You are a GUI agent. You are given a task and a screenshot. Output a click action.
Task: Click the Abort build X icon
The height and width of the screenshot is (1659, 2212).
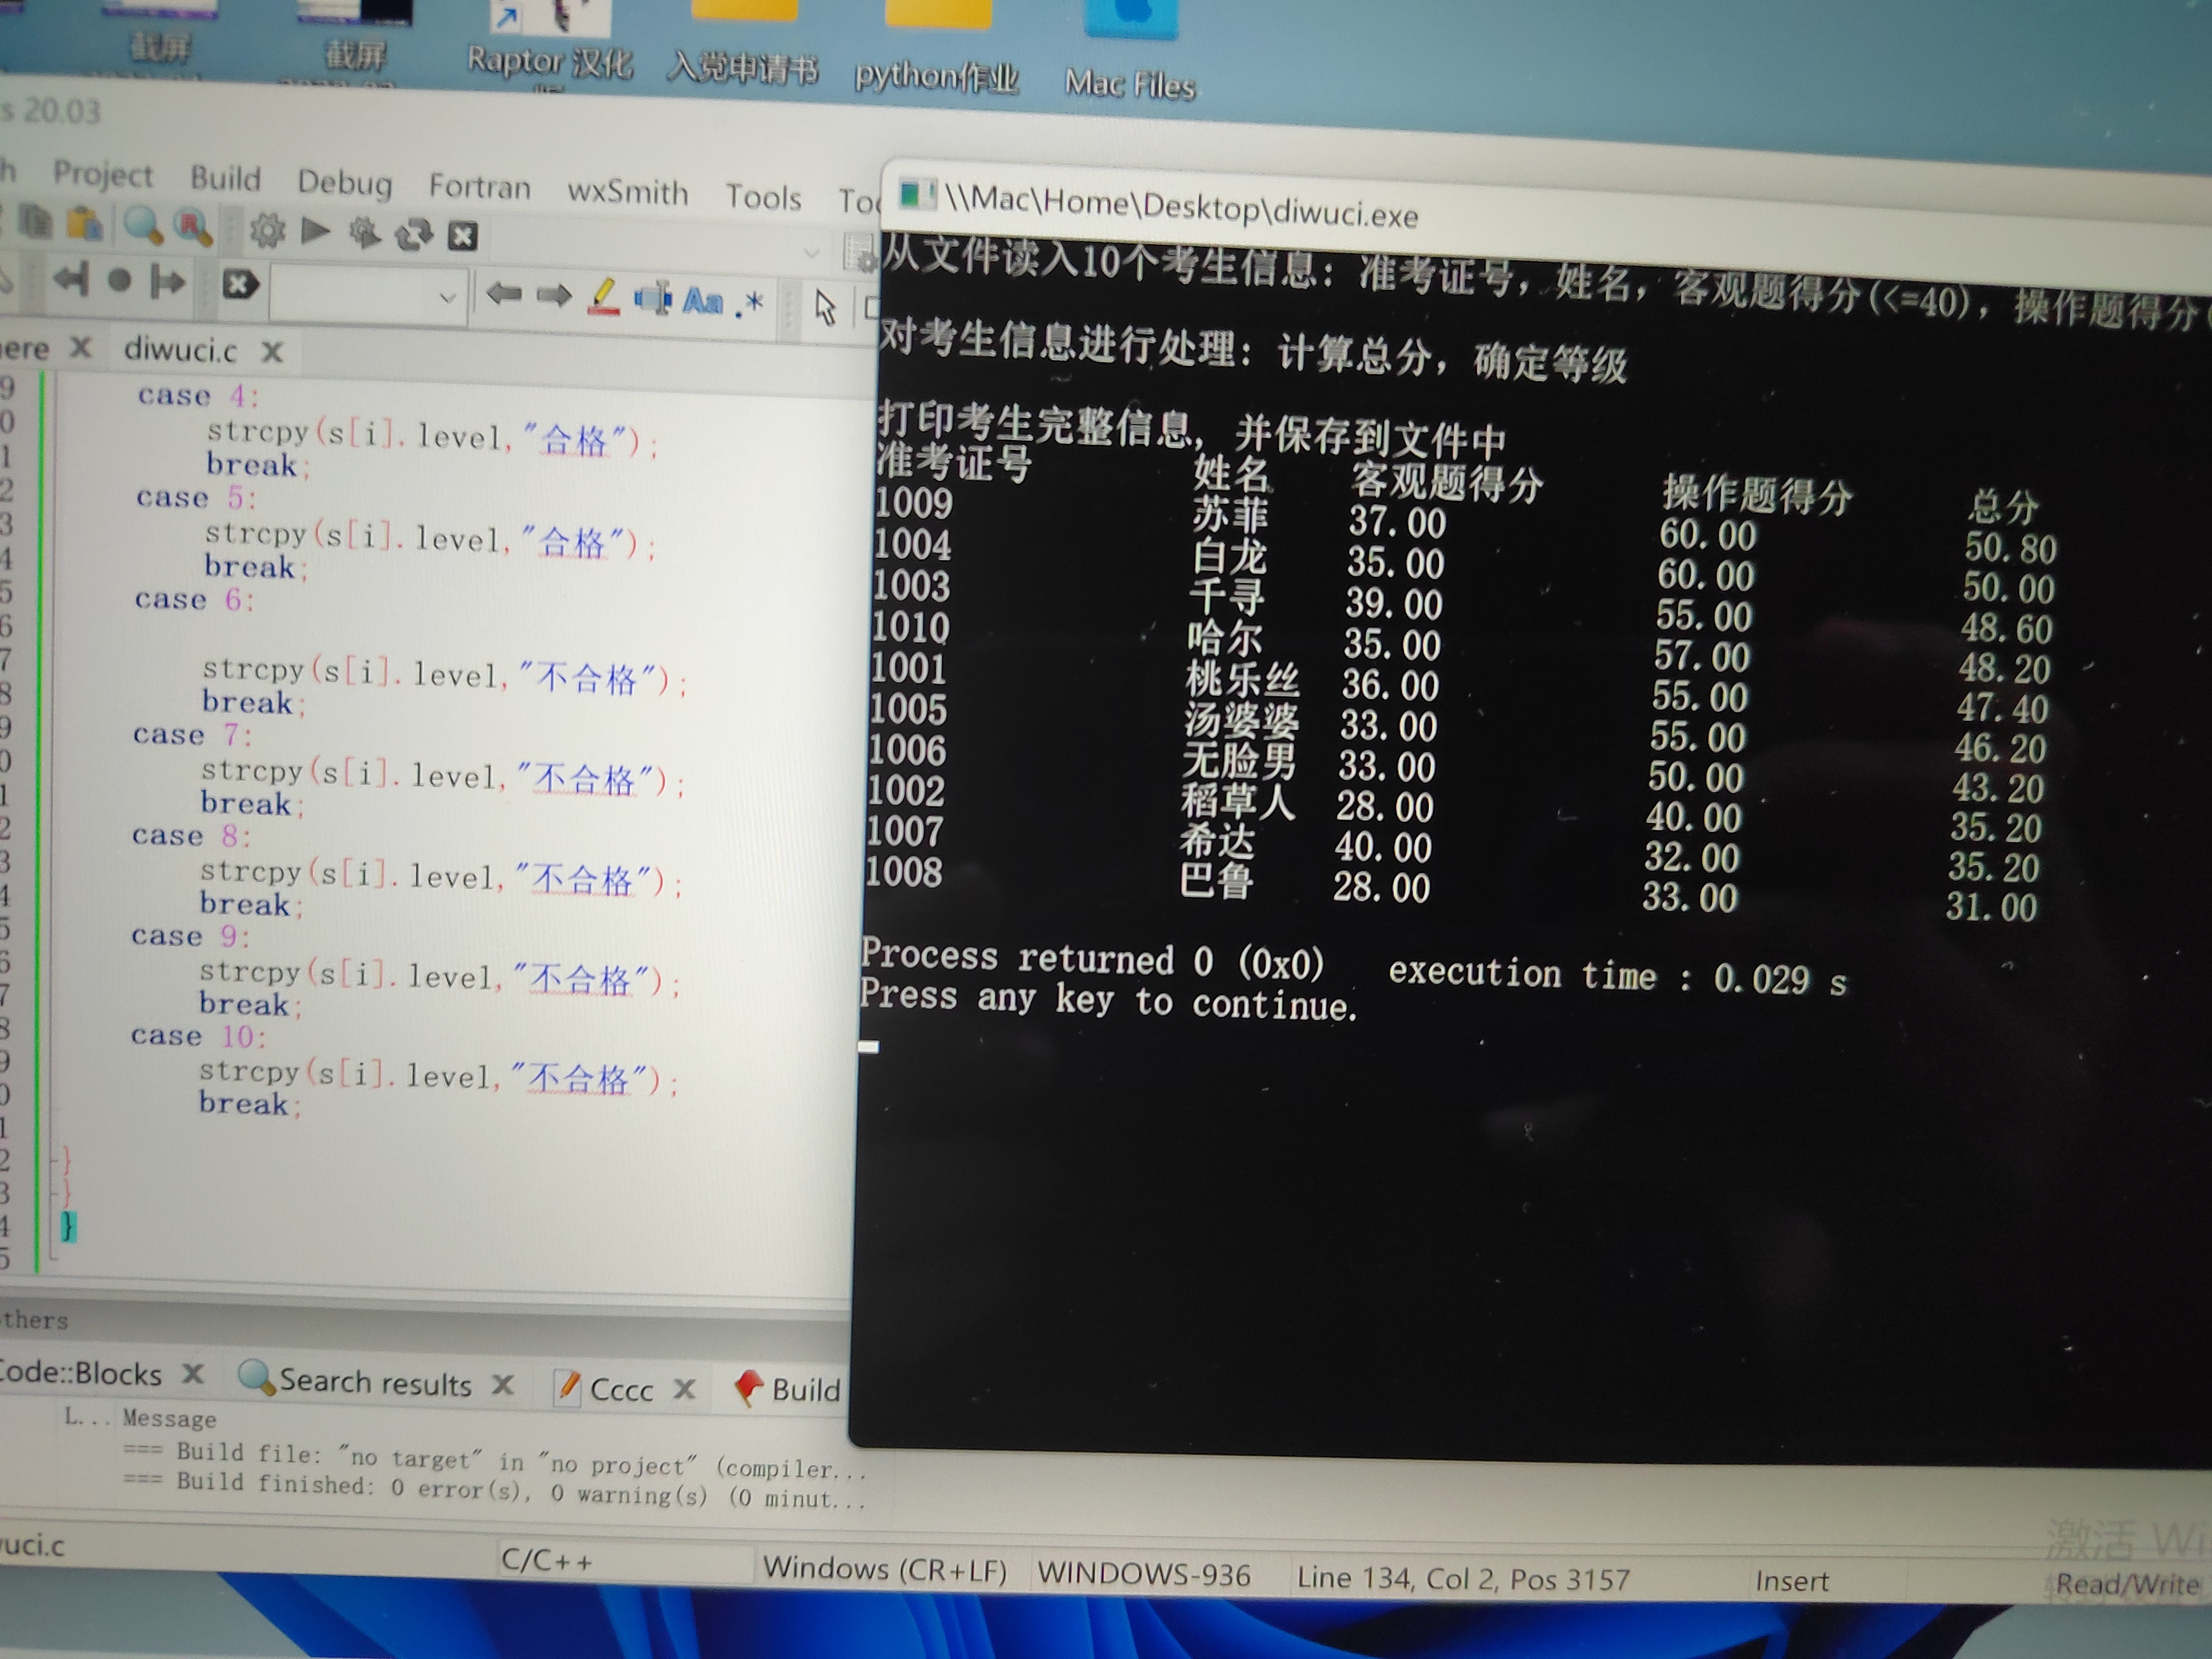[x=462, y=236]
